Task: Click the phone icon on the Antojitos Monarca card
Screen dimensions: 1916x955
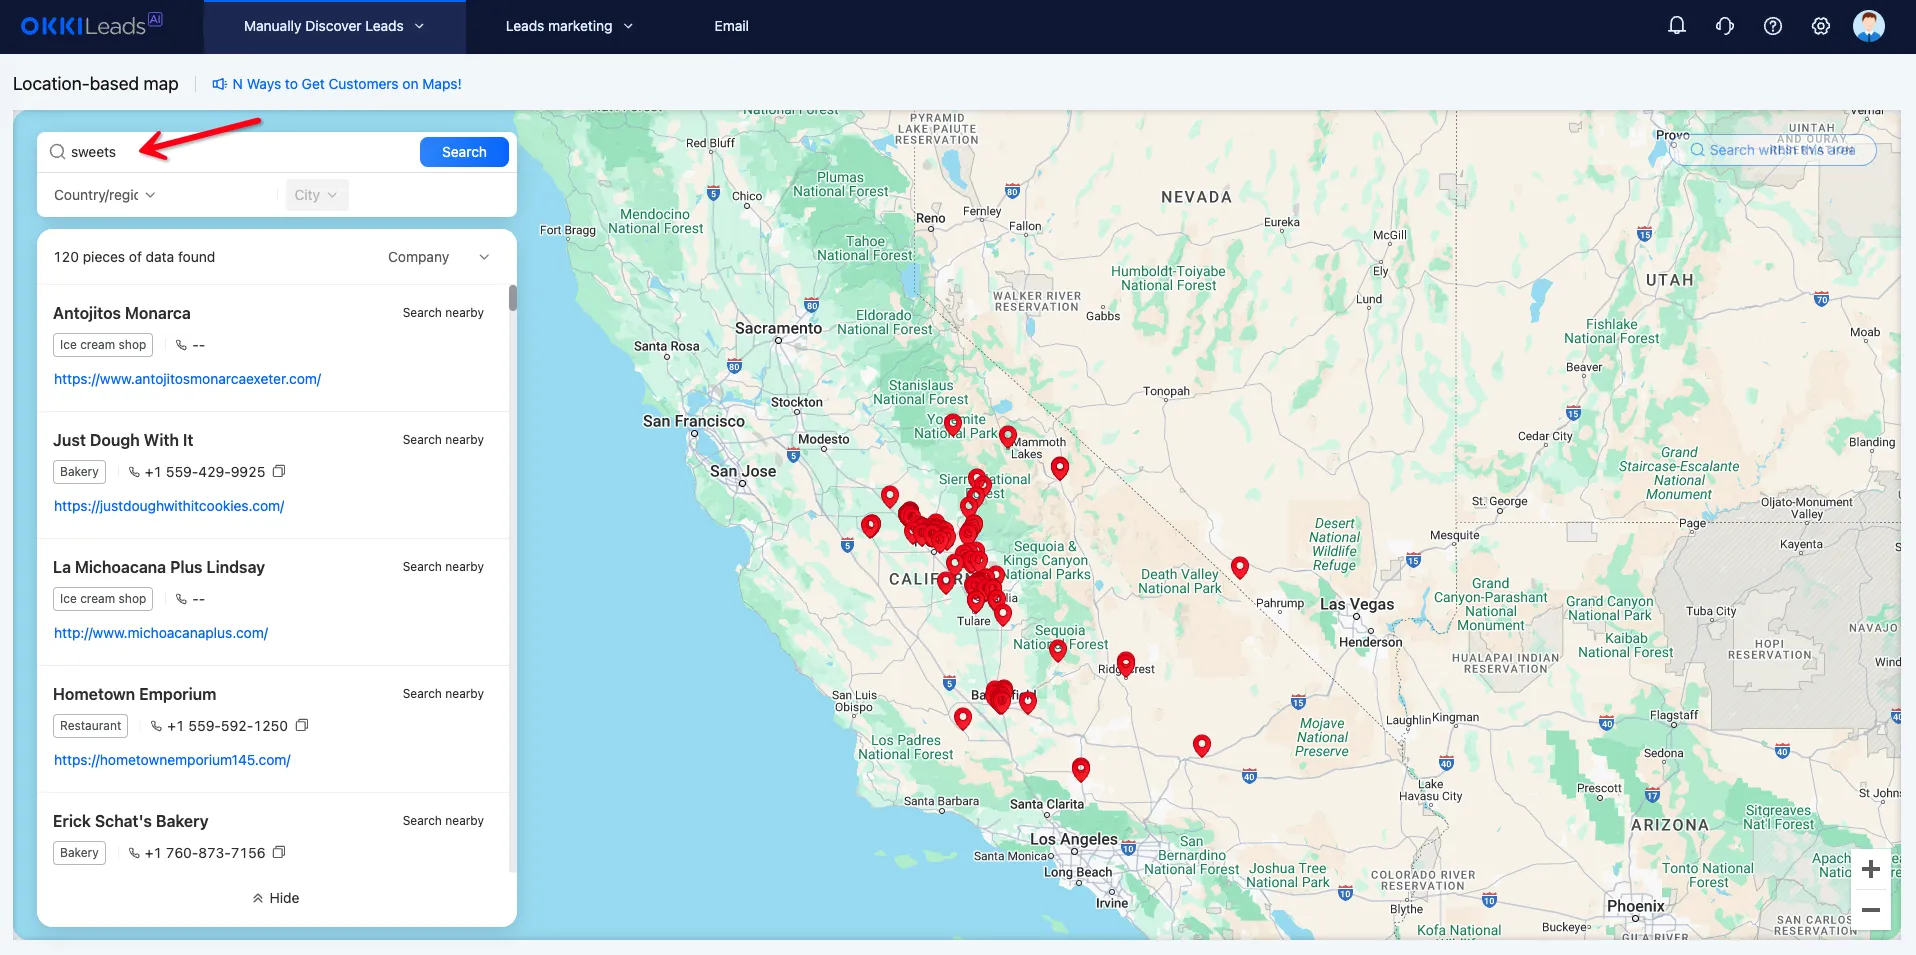Action: point(181,345)
